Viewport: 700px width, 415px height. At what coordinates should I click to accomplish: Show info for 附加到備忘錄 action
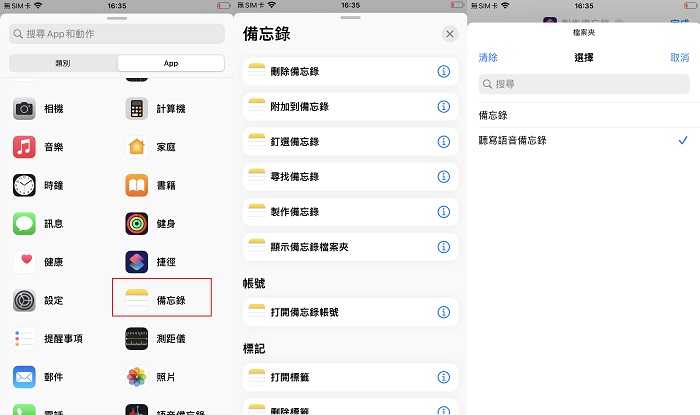[x=443, y=107]
